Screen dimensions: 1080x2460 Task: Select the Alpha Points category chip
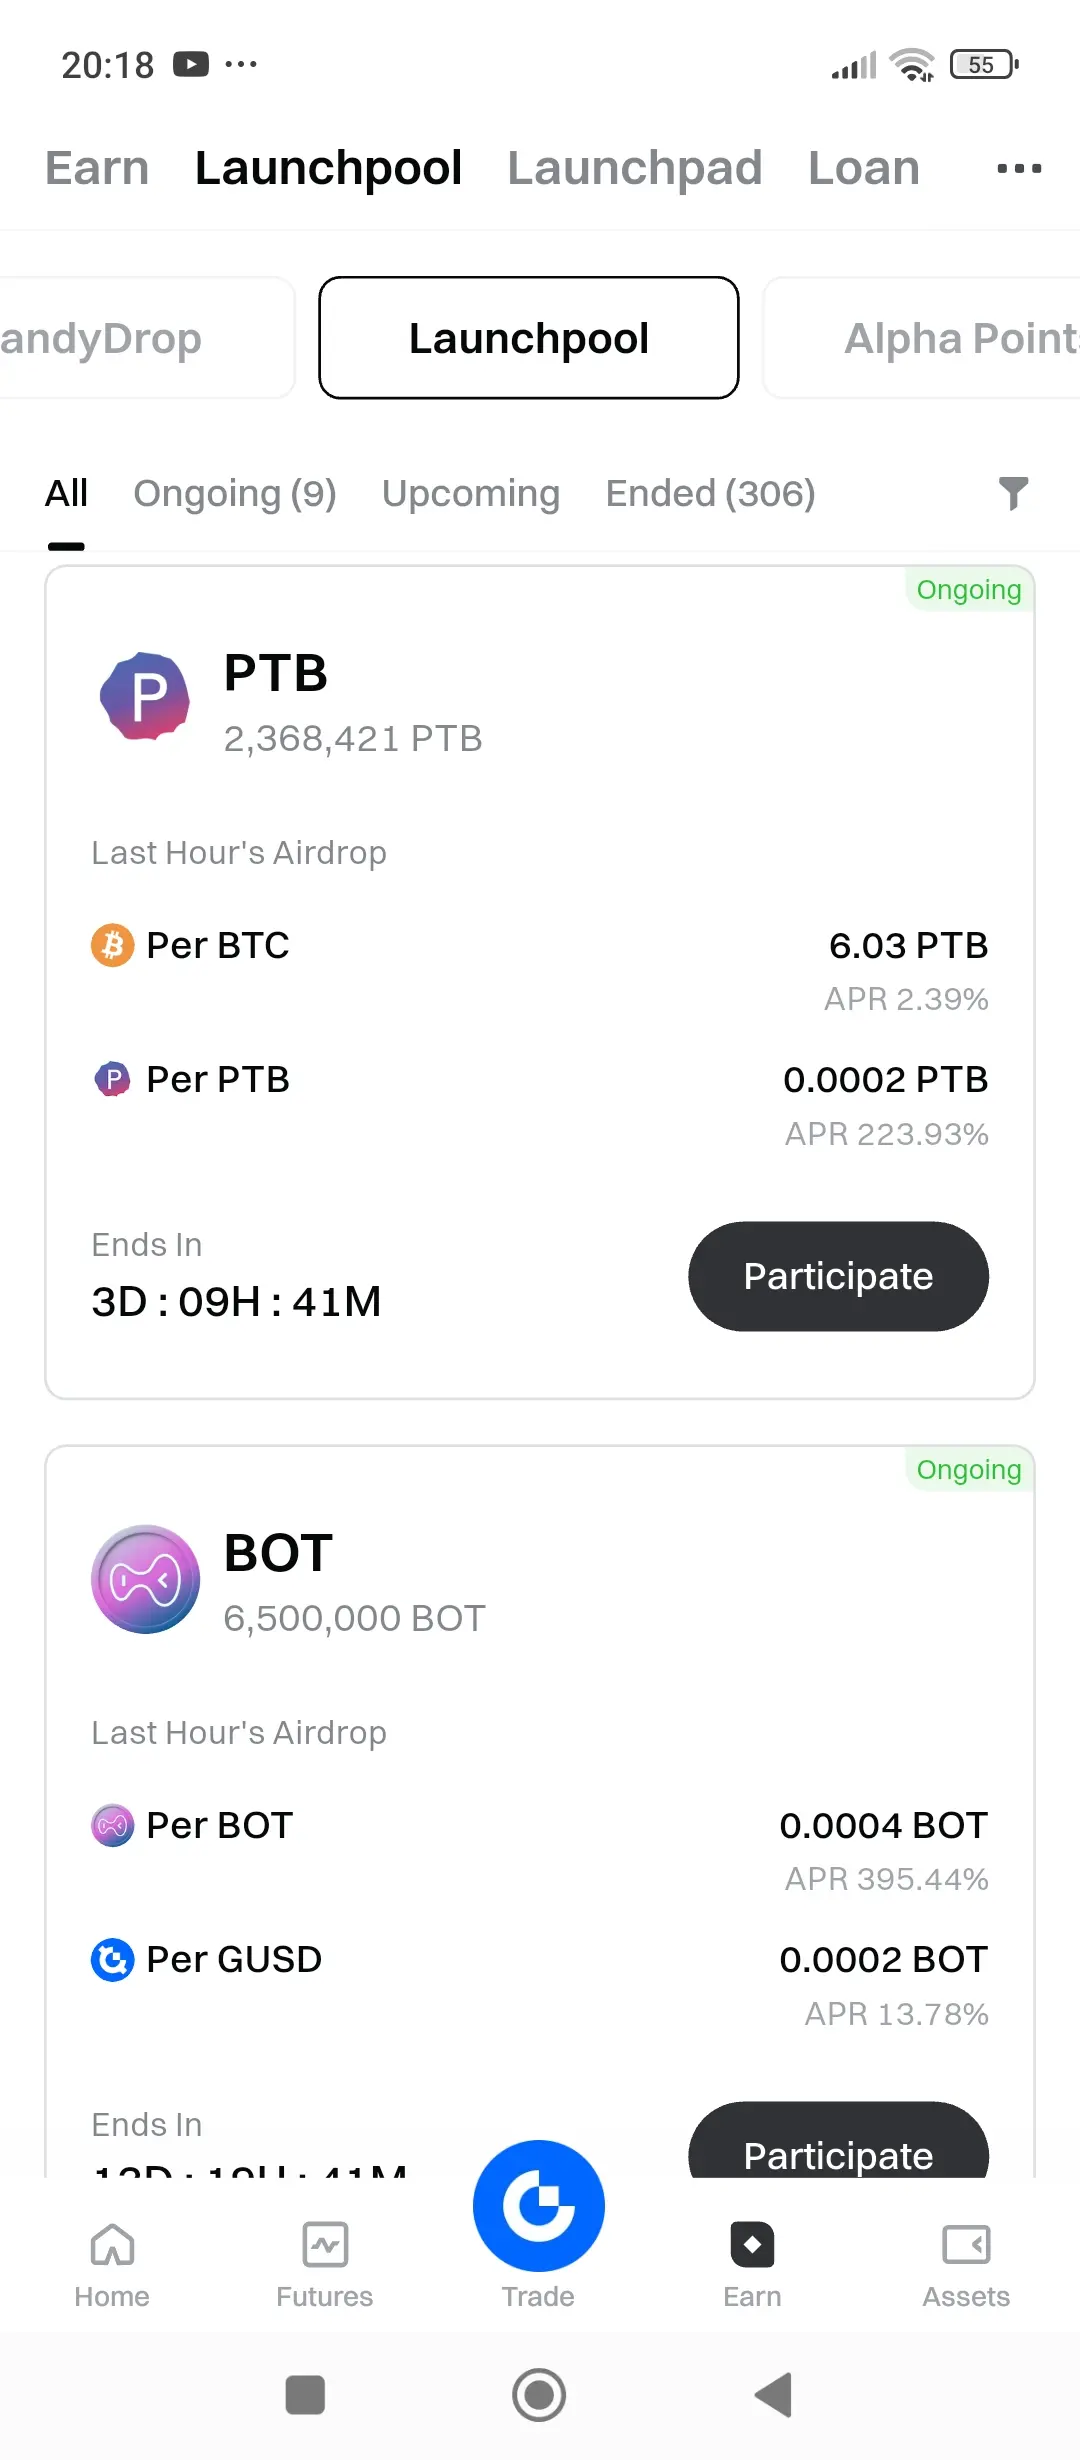pyautogui.click(x=921, y=338)
